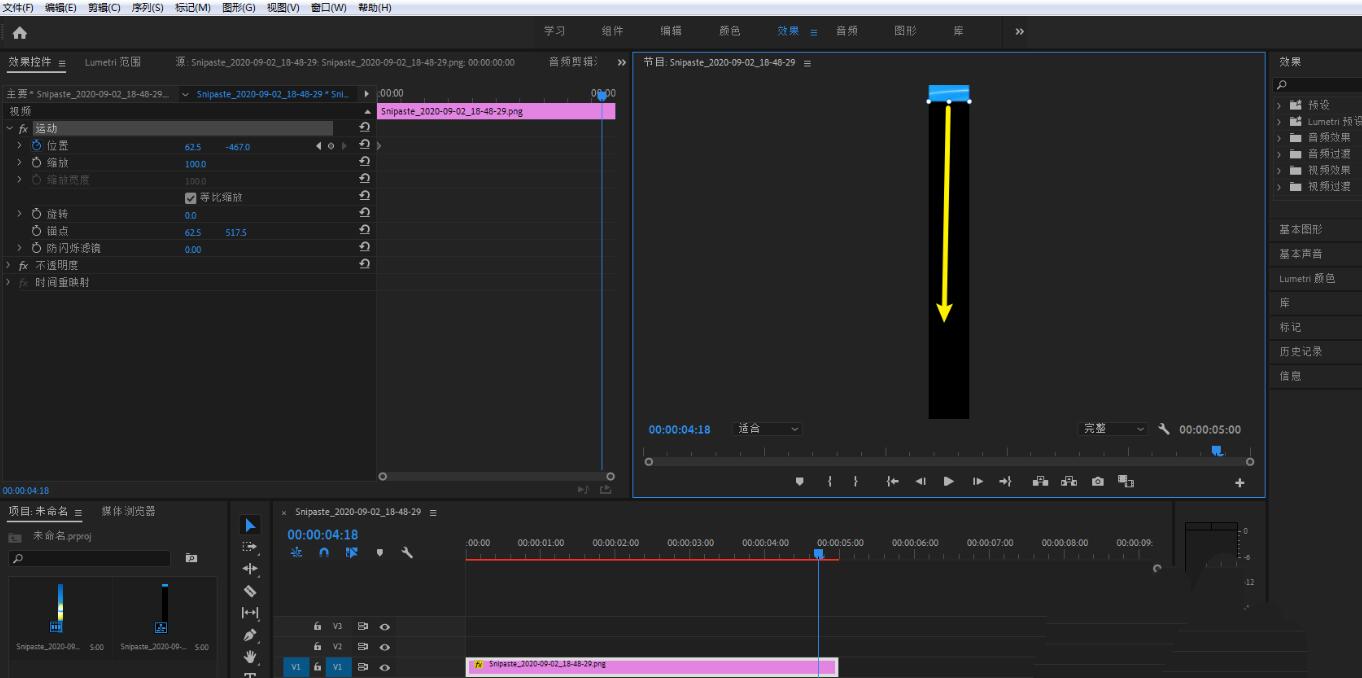Click Mark In button in Program Monitor

point(830,481)
